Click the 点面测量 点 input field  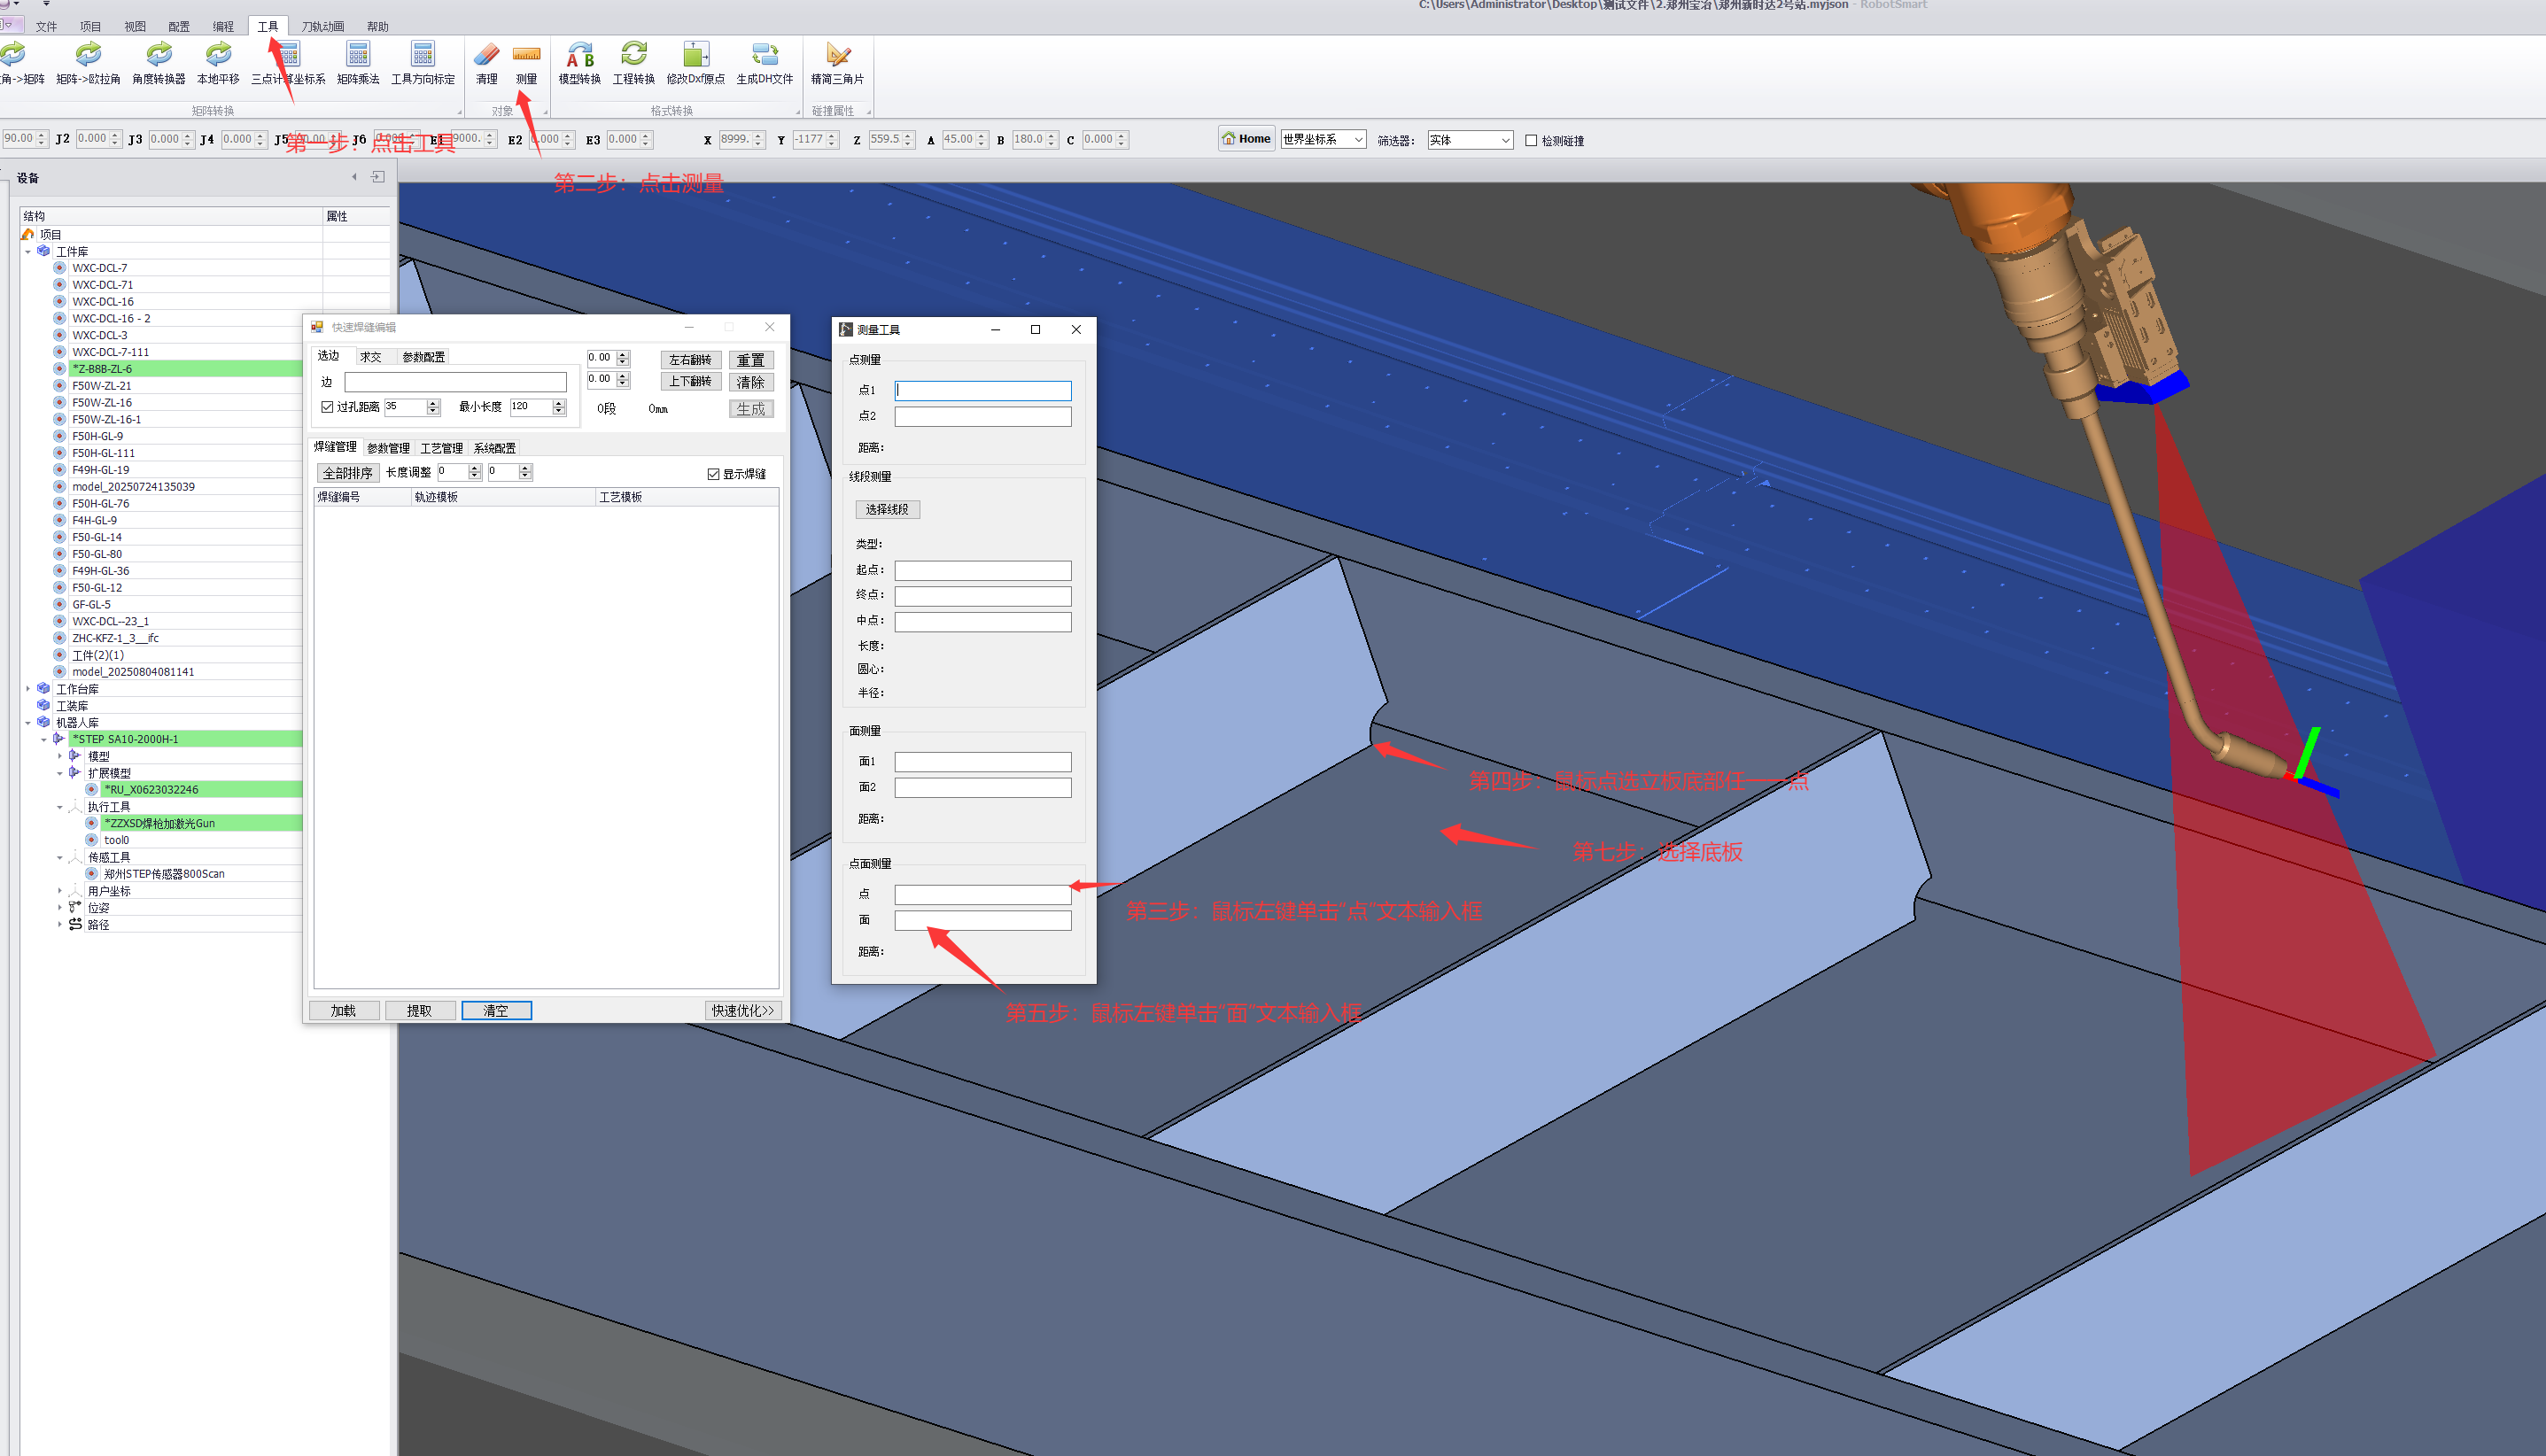(982, 895)
